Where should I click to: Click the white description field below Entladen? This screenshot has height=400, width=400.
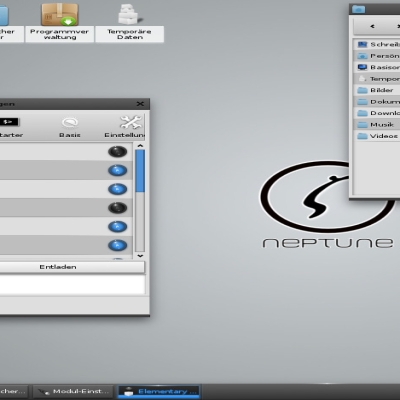(72, 284)
